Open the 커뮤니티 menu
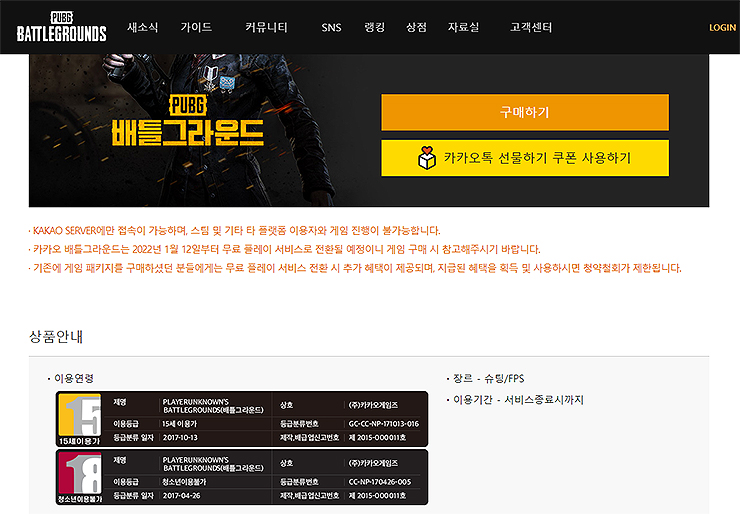The image size is (740, 514). tap(266, 27)
